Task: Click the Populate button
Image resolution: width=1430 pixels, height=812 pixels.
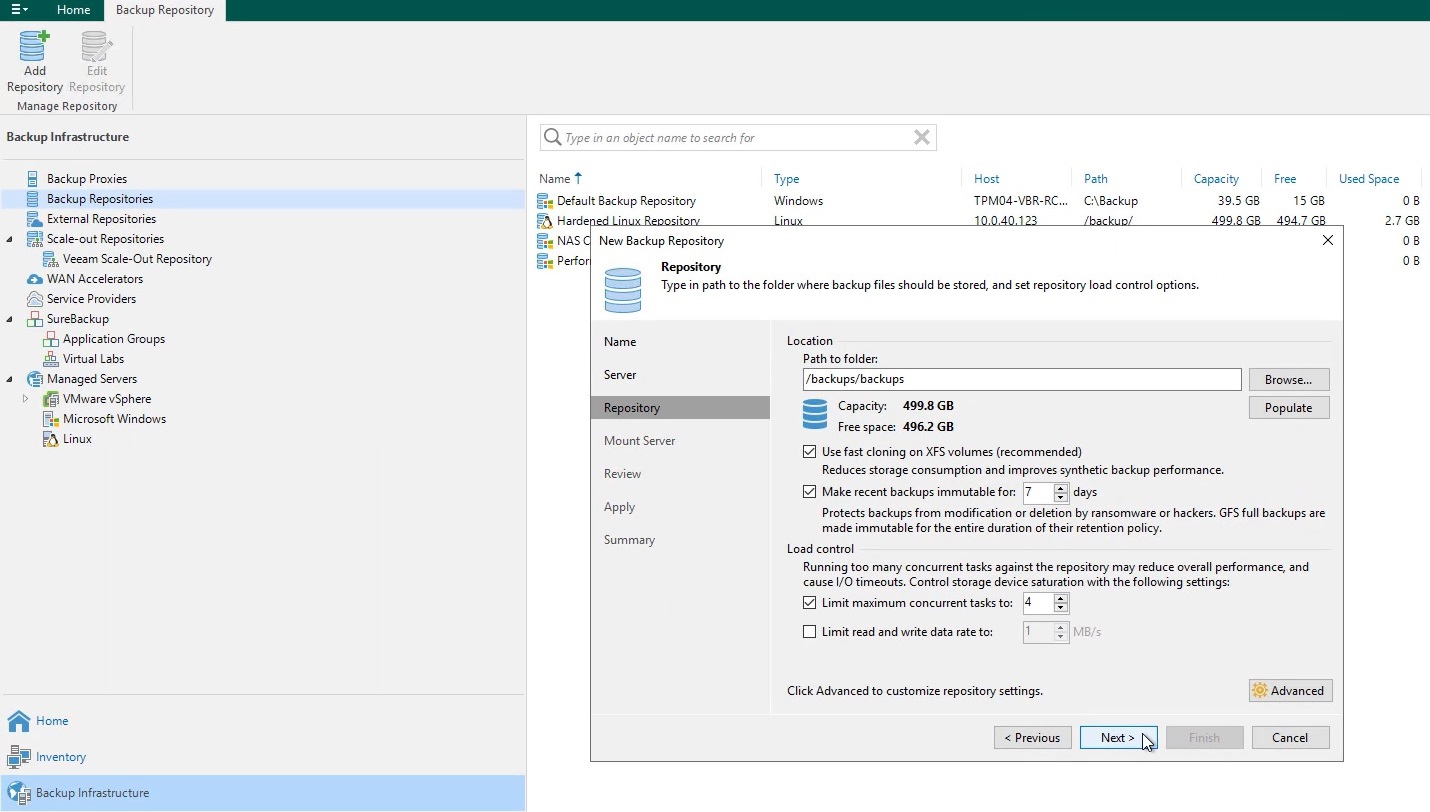Action: click(1288, 408)
